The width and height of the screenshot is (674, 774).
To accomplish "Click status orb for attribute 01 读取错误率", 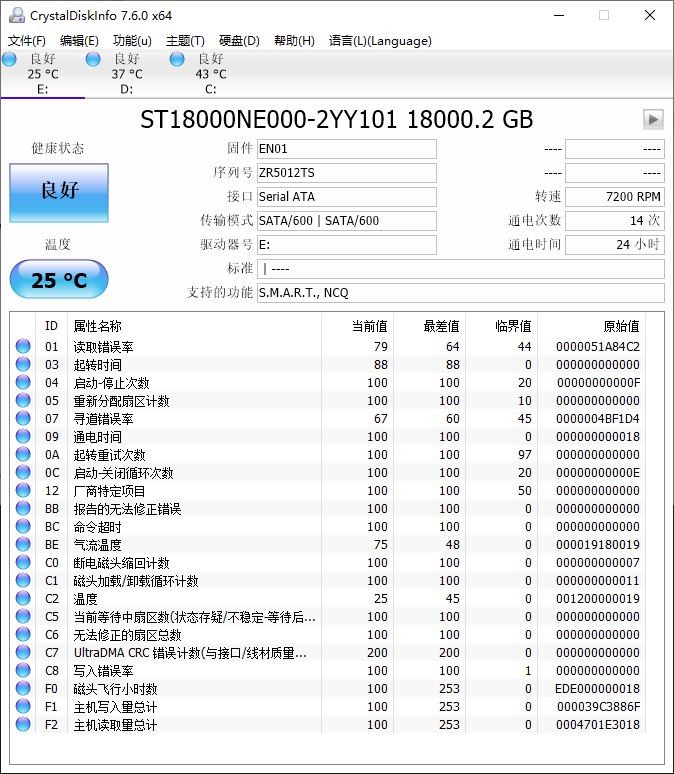I will click(x=23, y=347).
